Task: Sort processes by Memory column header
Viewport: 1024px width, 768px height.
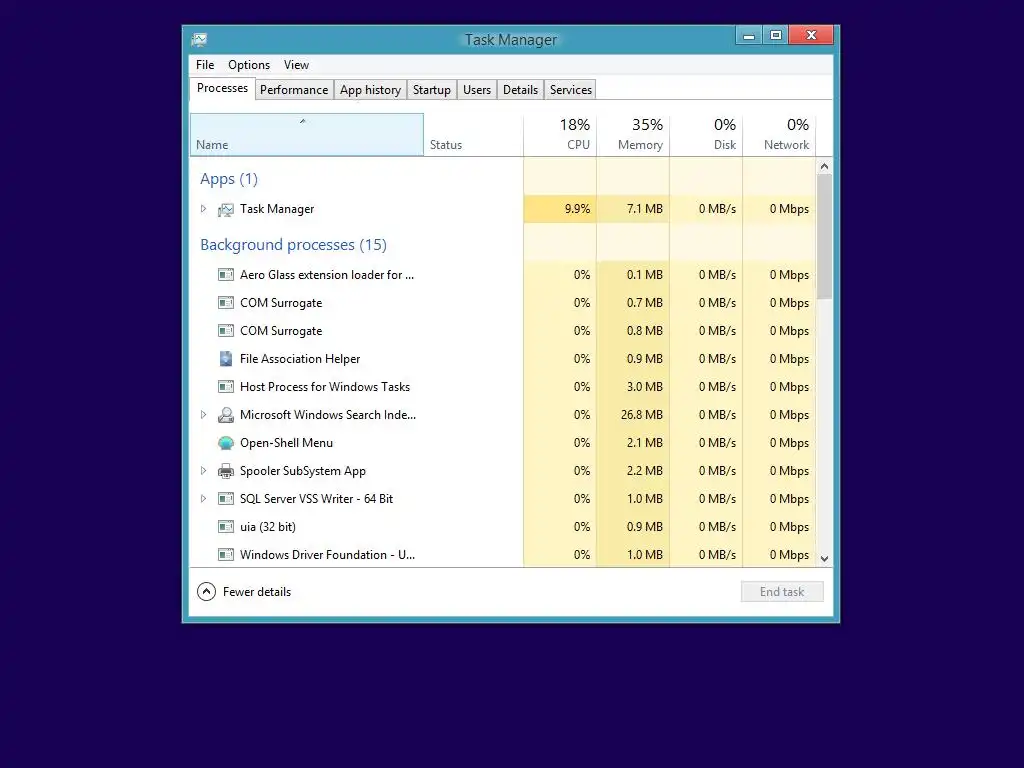Action: 633,135
